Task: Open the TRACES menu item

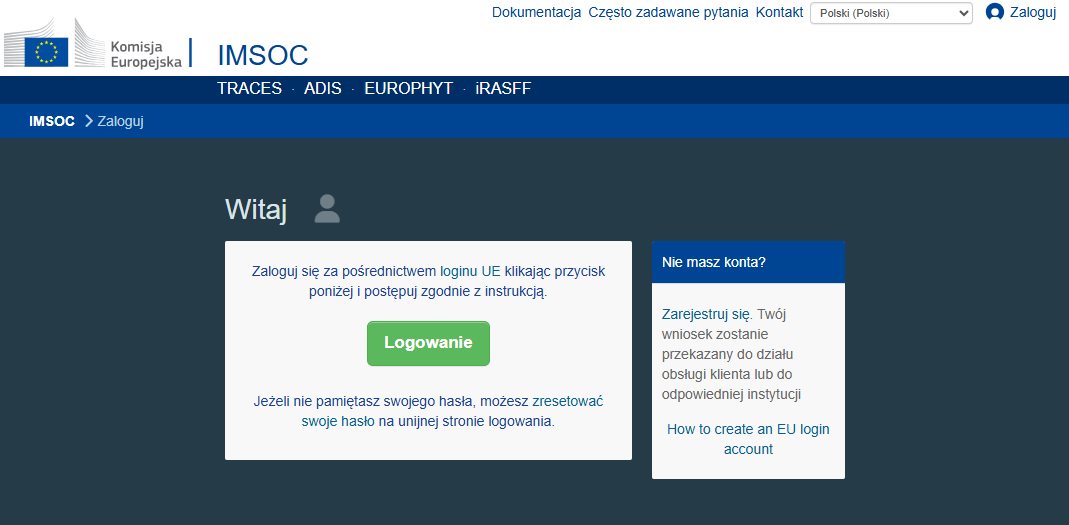Action: 250,89
